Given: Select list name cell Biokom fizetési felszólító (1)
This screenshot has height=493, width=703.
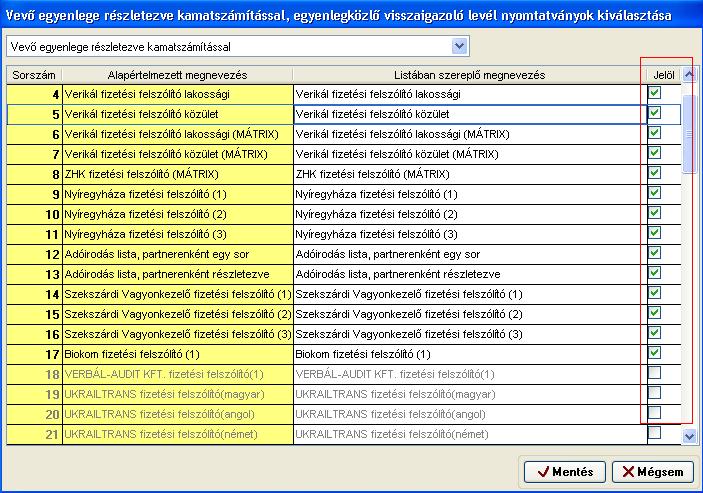Looking at the screenshot, I should (470, 354).
